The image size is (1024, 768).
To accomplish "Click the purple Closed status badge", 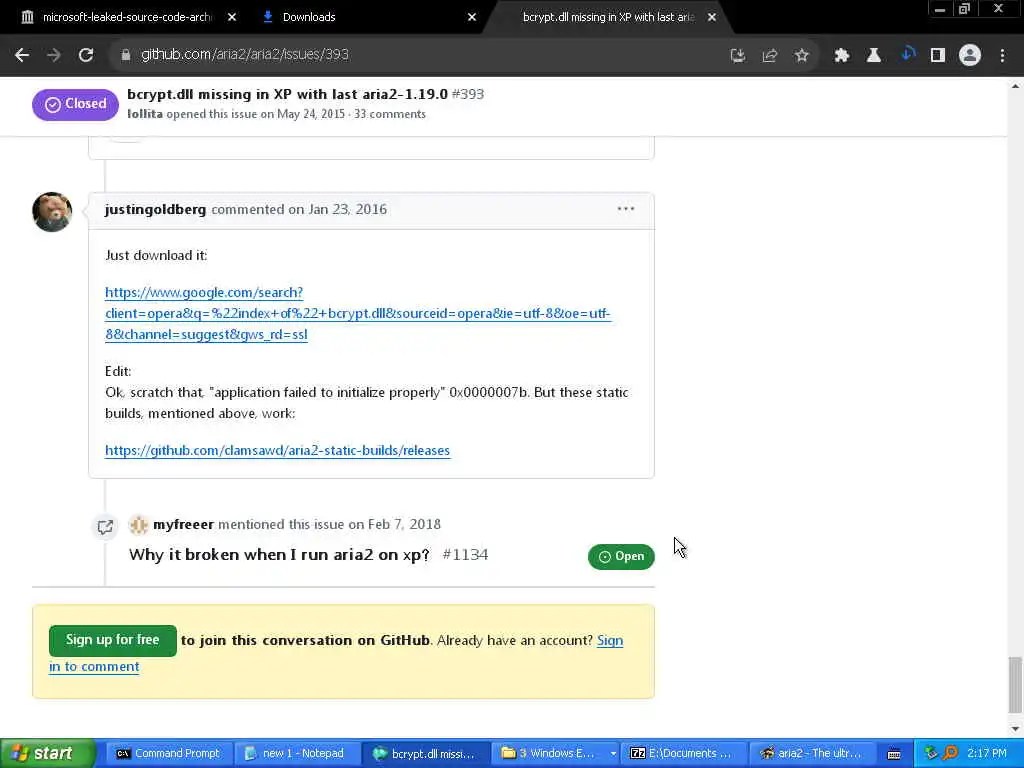I will pos(75,104).
